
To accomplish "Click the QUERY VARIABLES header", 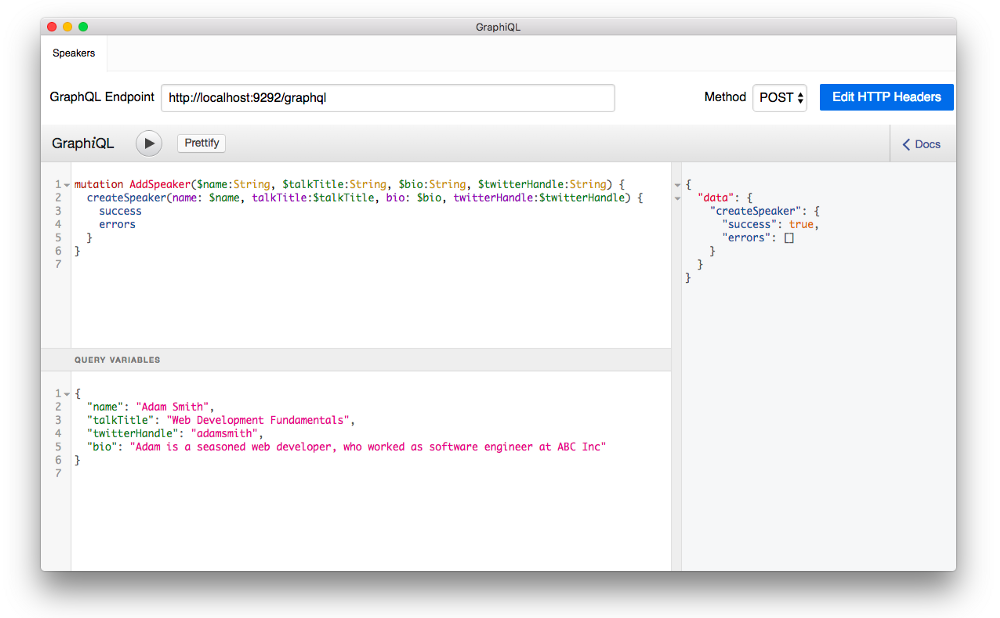I will (x=117, y=360).
